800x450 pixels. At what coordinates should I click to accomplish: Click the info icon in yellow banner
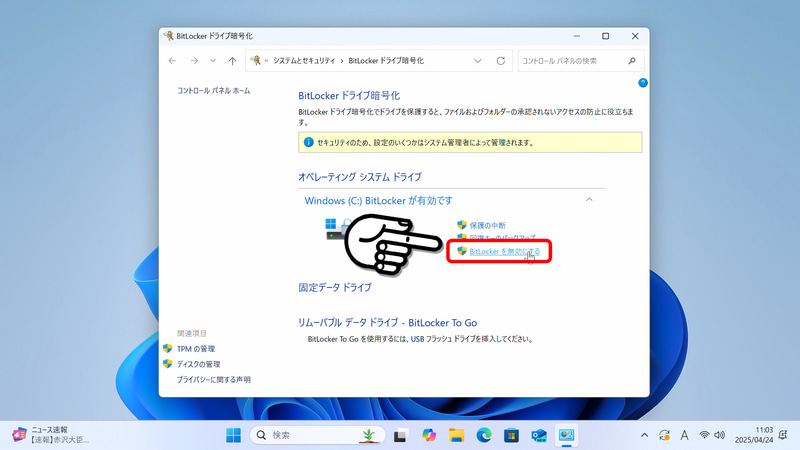[309, 142]
